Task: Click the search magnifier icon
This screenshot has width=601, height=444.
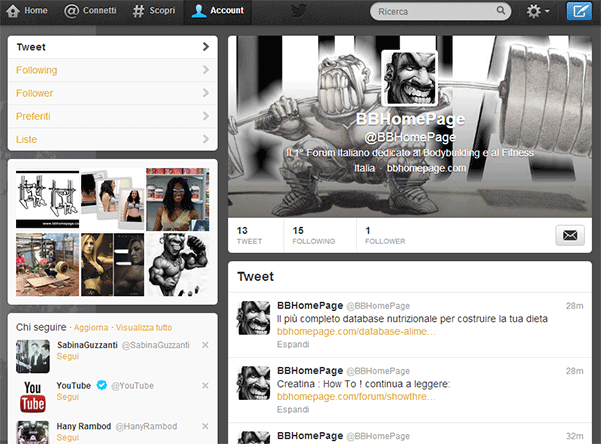Action: pyautogui.click(x=501, y=10)
